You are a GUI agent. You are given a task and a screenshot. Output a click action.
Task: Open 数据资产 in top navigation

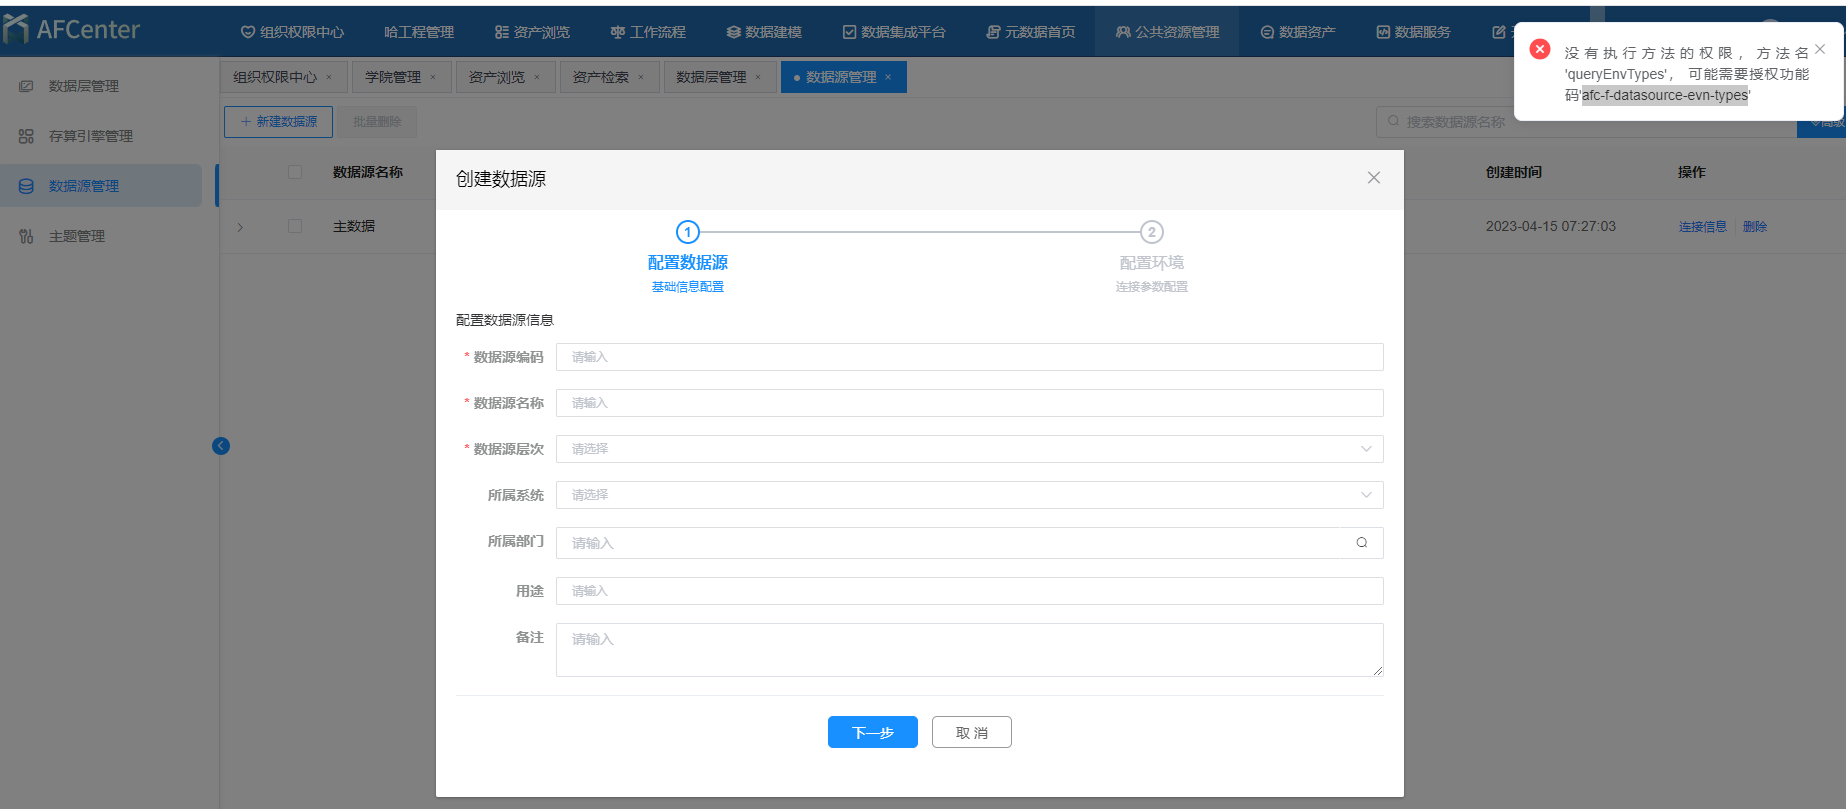point(1298,32)
